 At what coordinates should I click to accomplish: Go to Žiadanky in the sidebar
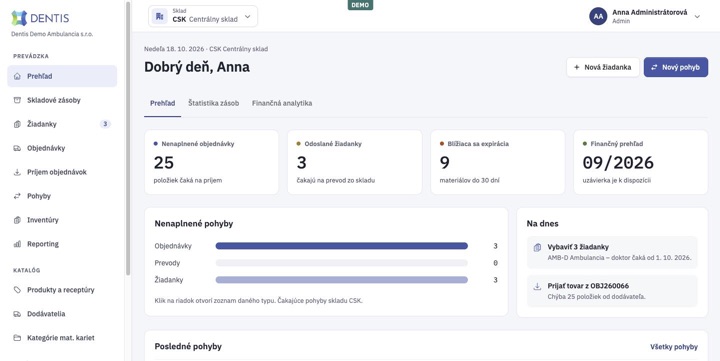click(x=62, y=124)
